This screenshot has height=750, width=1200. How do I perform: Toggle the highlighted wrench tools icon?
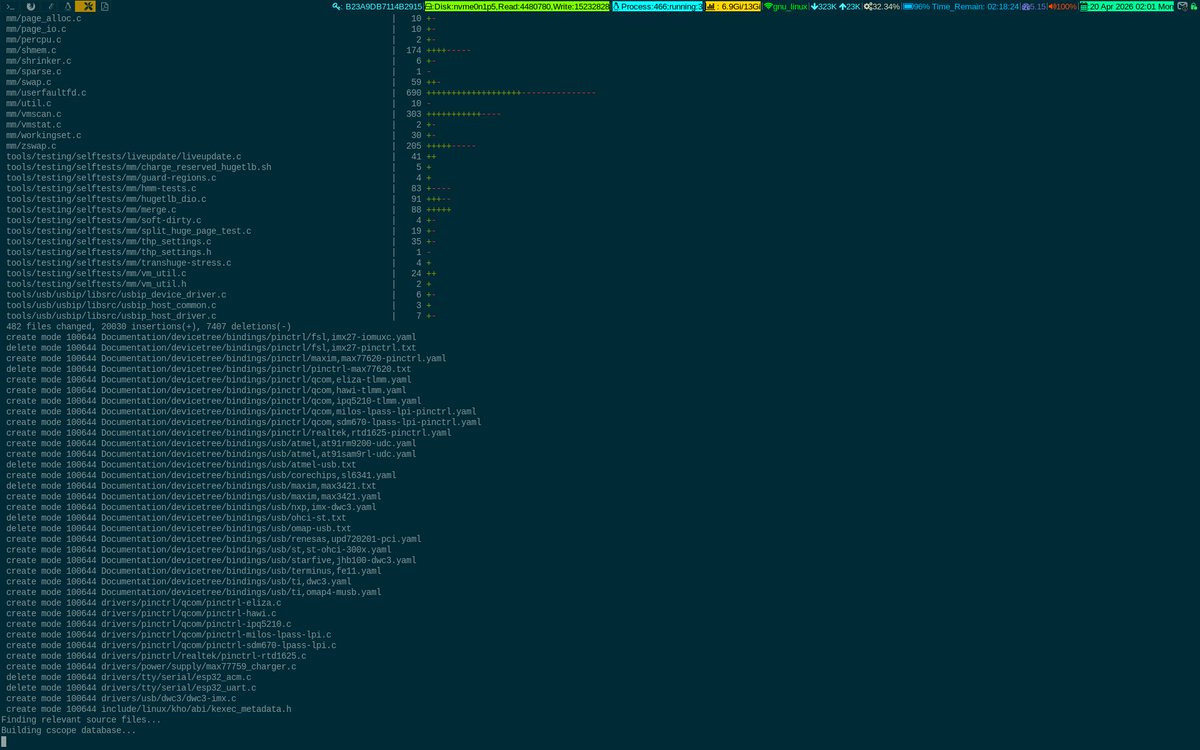pyautogui.click(x=88, y=6)
